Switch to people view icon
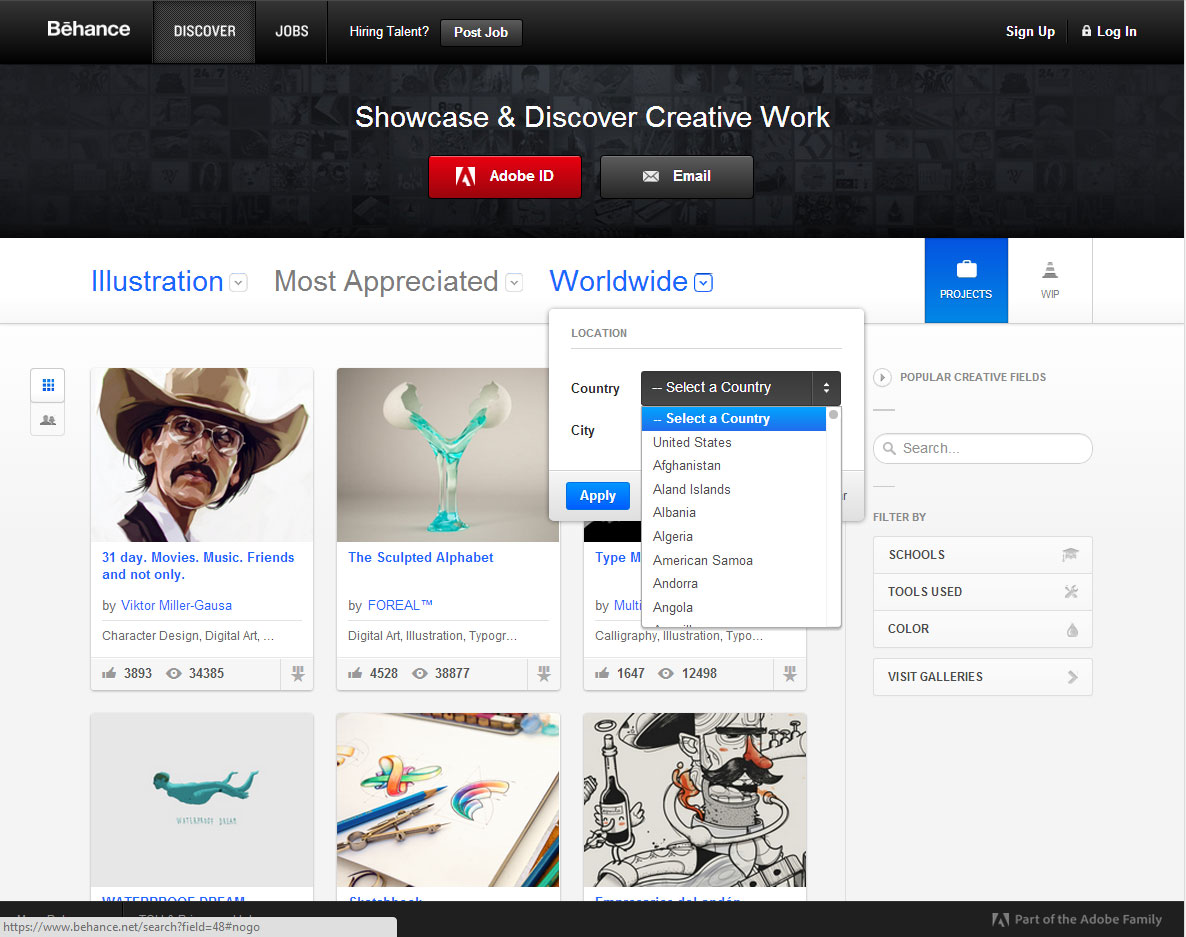The image size is (1186, 937). 47,420
